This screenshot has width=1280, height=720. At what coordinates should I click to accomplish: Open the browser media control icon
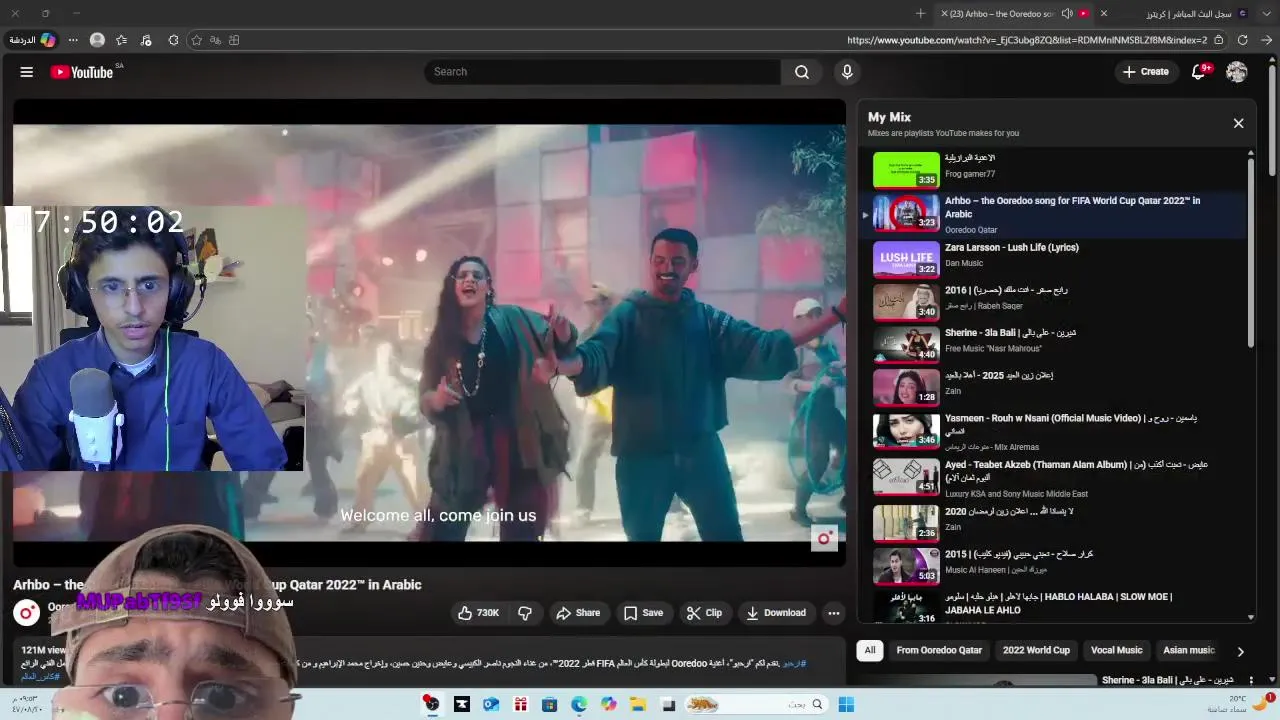[146, 40]
